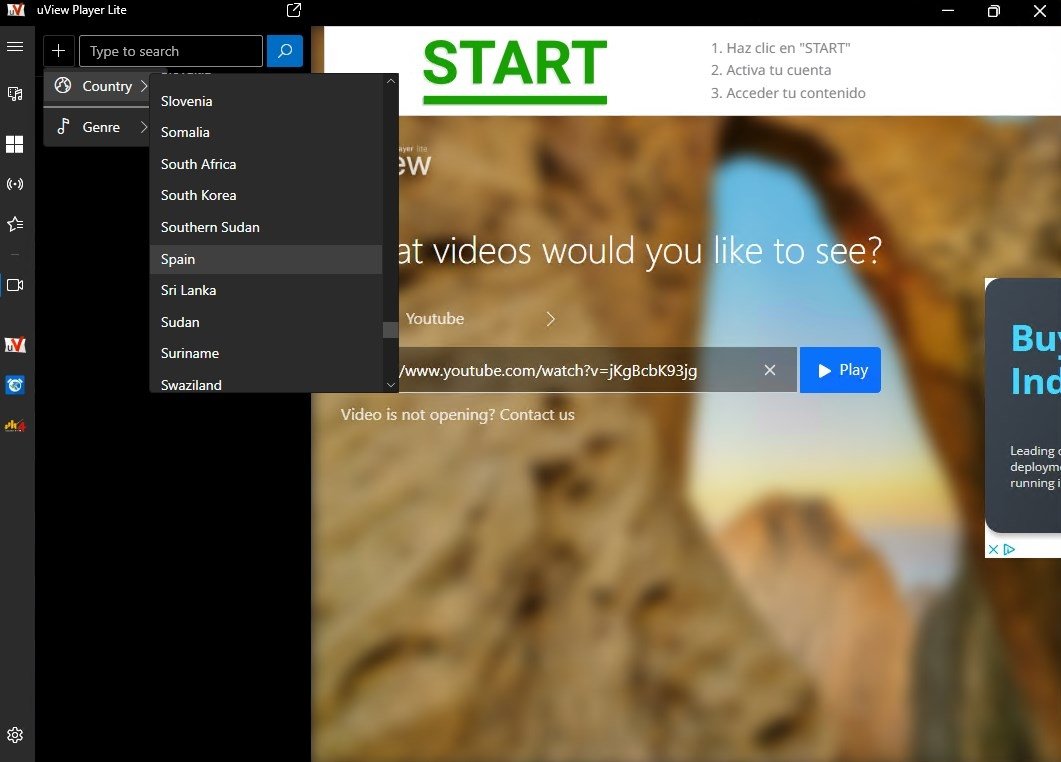Open the TV guide sidebar icon

[15, 93]
